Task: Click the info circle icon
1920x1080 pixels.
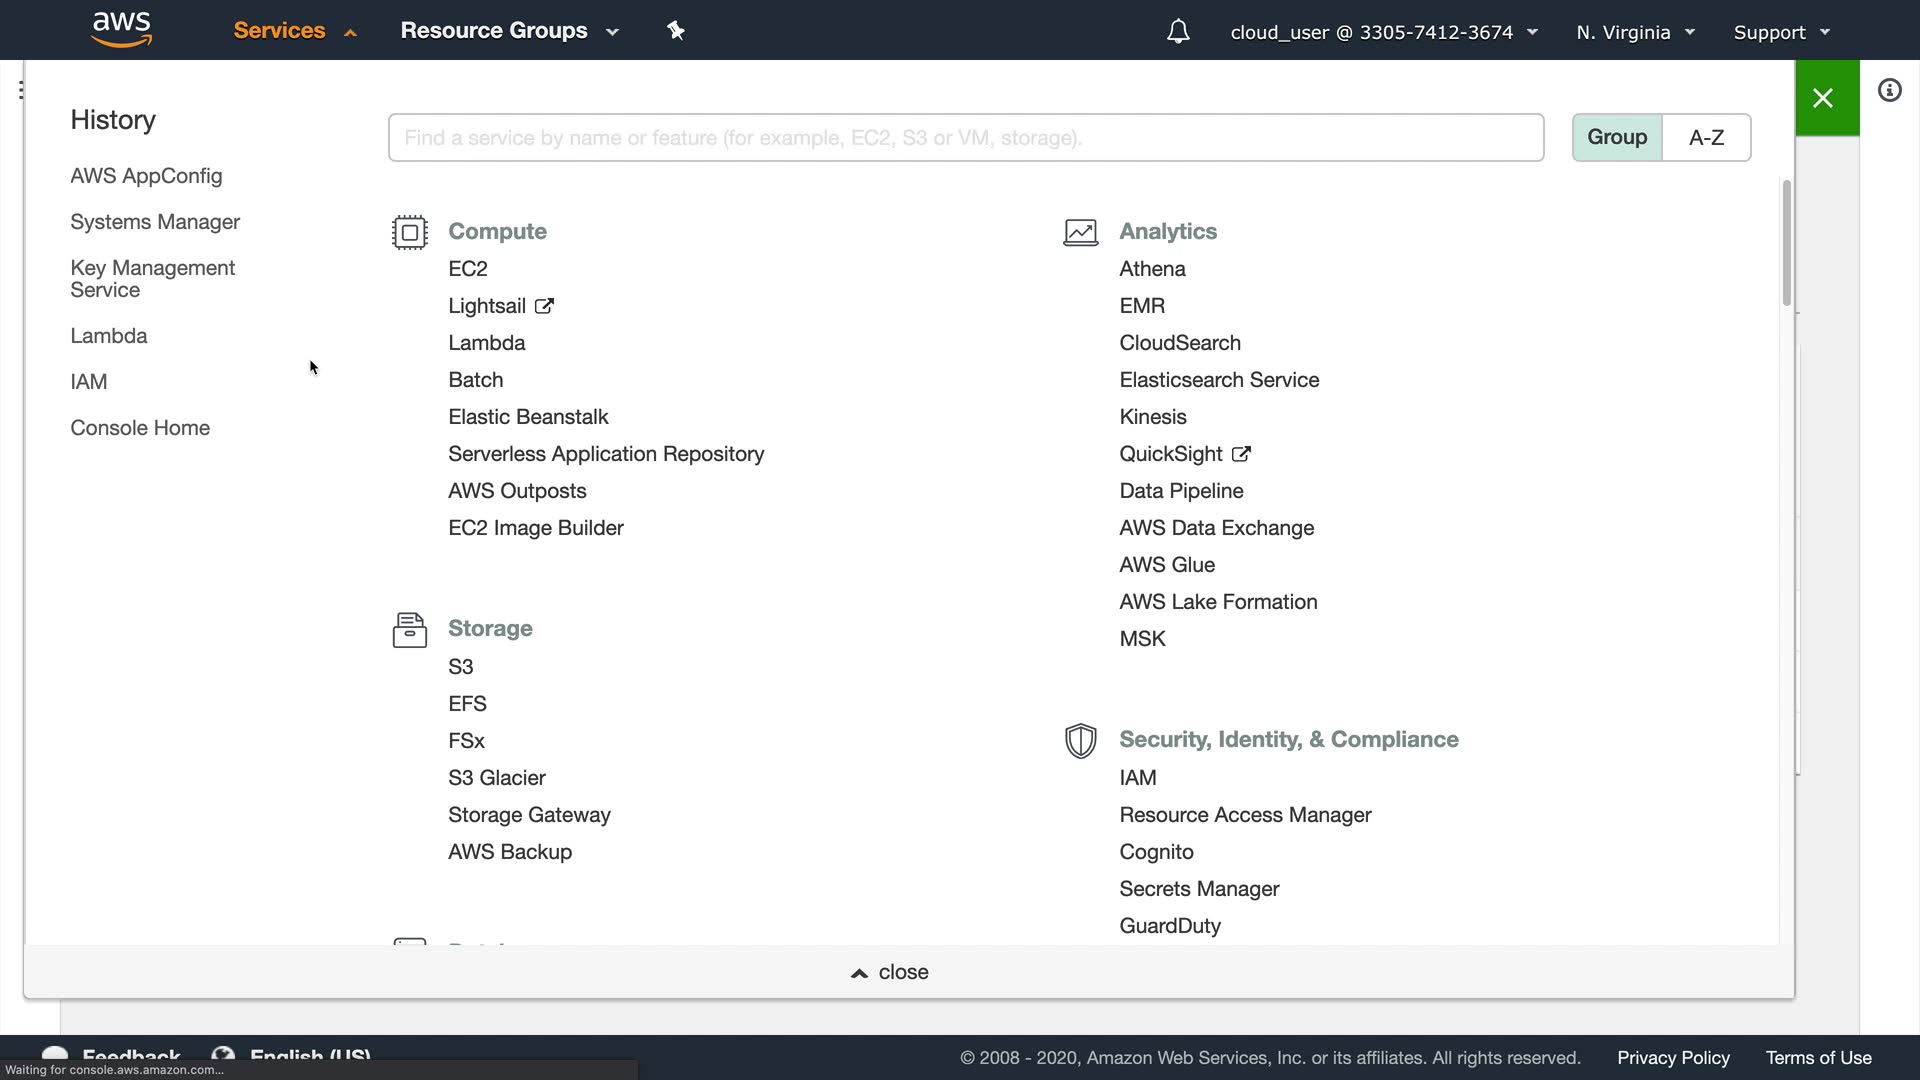Action: click(1889, 91)
